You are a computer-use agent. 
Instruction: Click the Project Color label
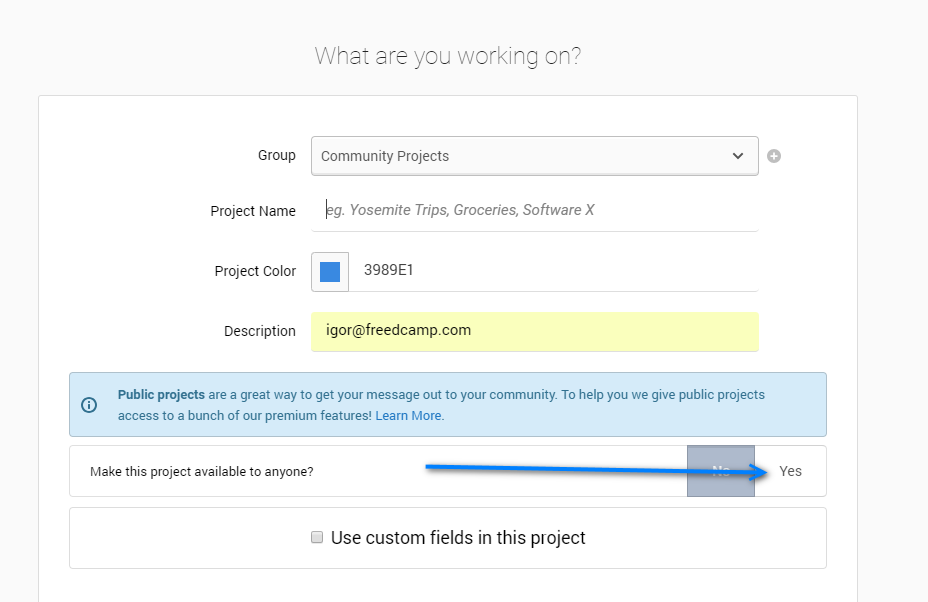(x=255, y=271)
